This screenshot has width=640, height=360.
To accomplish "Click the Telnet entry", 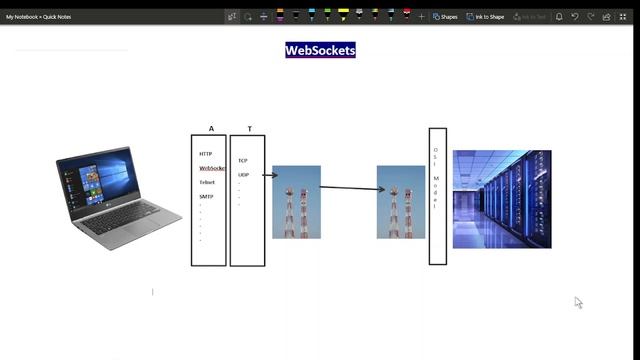I will tap(207, 182).
